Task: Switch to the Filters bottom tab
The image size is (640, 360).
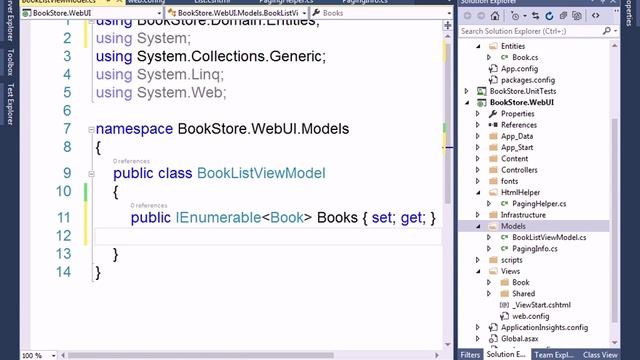Action: [x=470, y=355]
